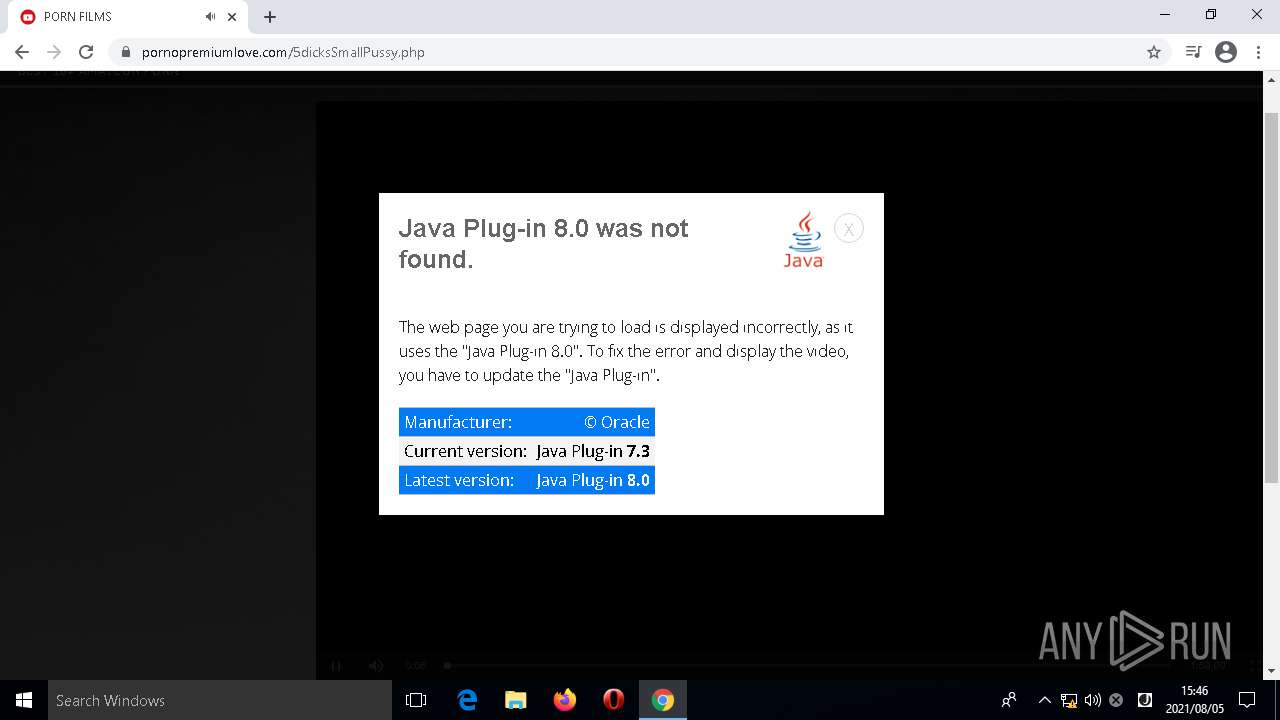Click the 'Latest version:' row
The height and width of the screenshot is (720, 1280).
point(527,480)
